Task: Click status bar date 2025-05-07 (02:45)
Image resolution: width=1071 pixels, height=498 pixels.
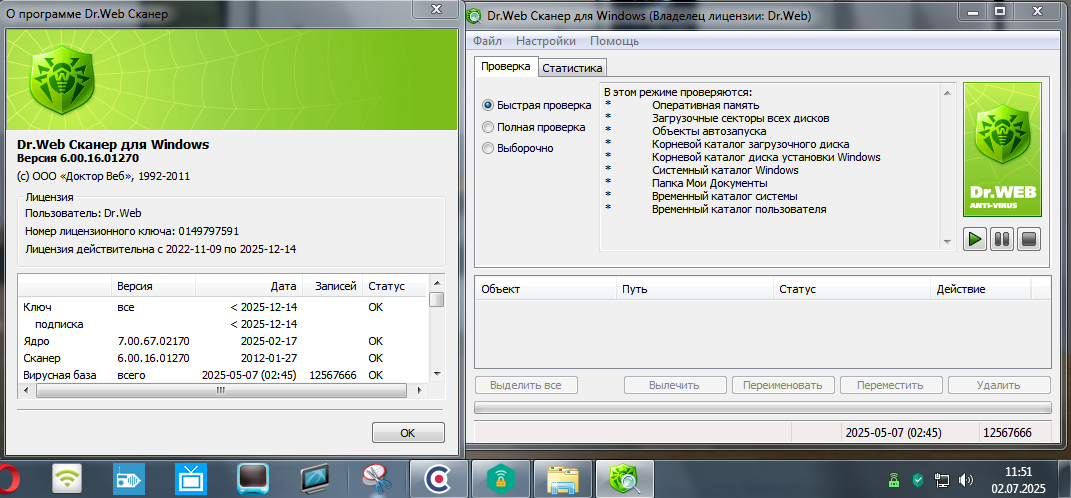Action: click(x=893, y=432)
